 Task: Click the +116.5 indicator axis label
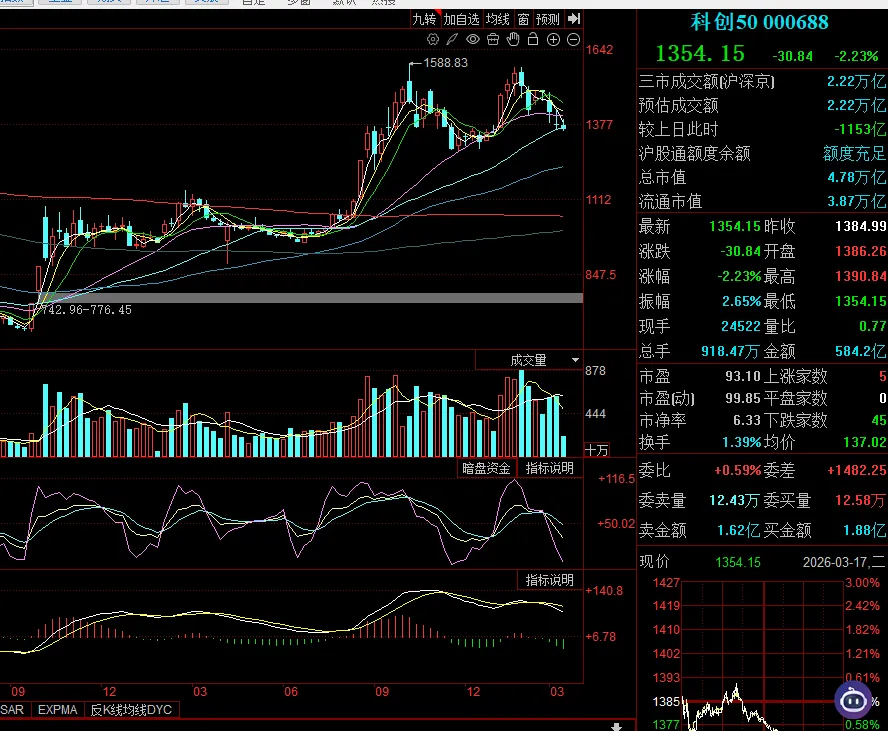click(616, 479)
